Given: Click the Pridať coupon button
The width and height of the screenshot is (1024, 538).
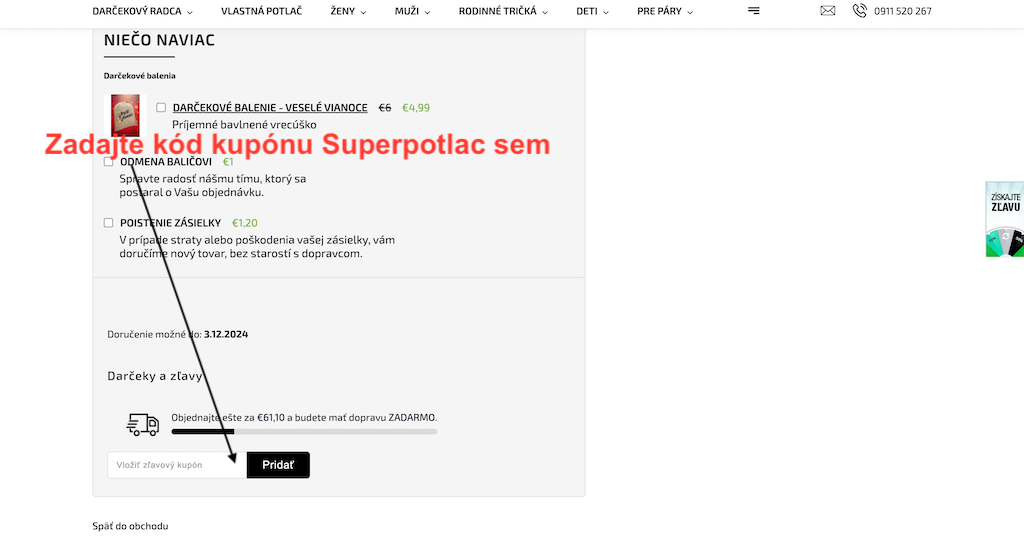Looking at the screenshot, I should (278, 465).
